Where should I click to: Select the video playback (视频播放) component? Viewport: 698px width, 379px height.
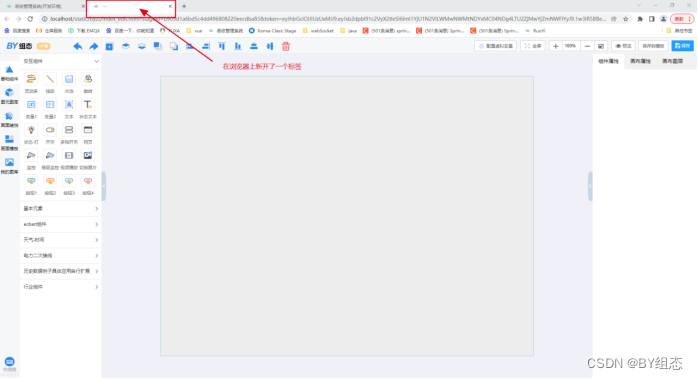coord(69,155)
